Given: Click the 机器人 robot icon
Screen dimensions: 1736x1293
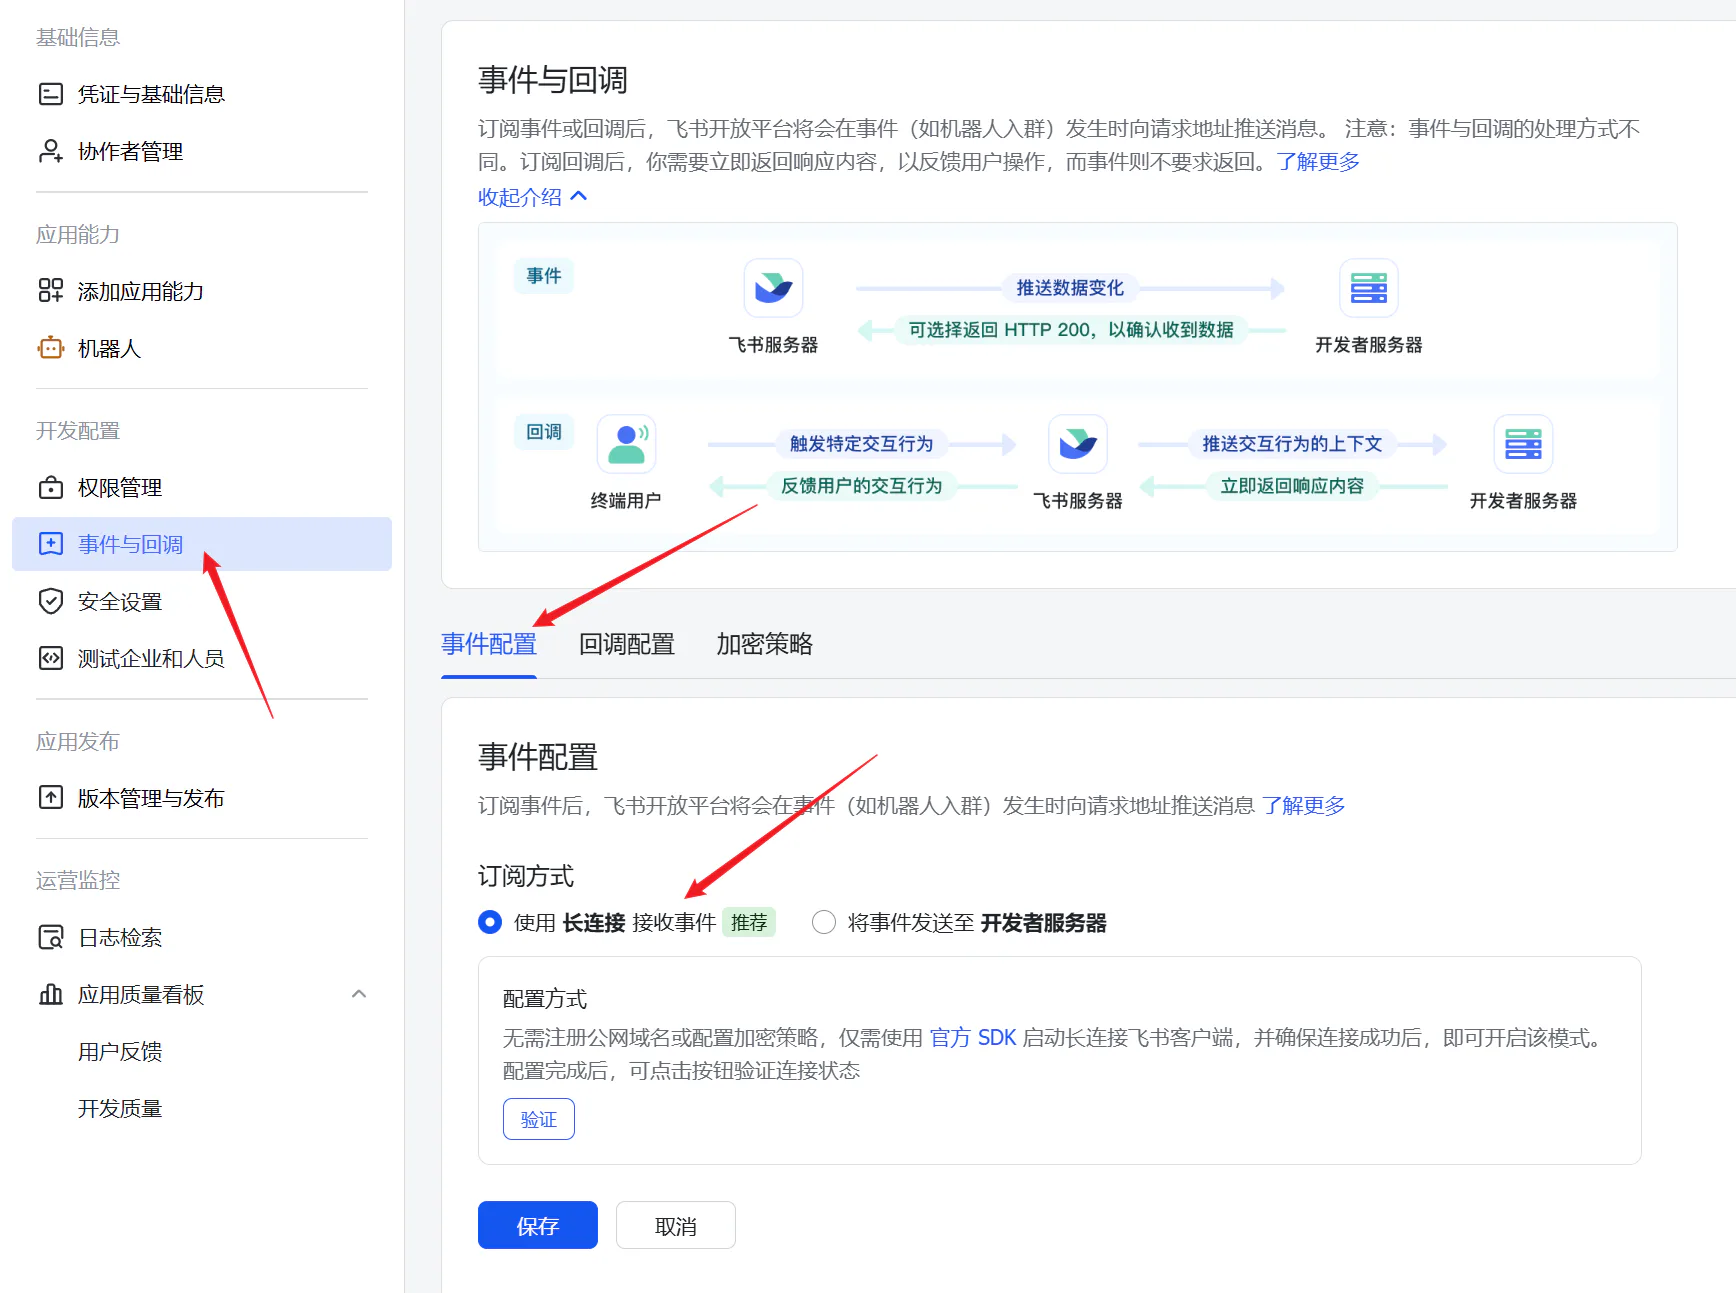Looking at the screenshot, I should pyautogui.click(x=50, y=348).
